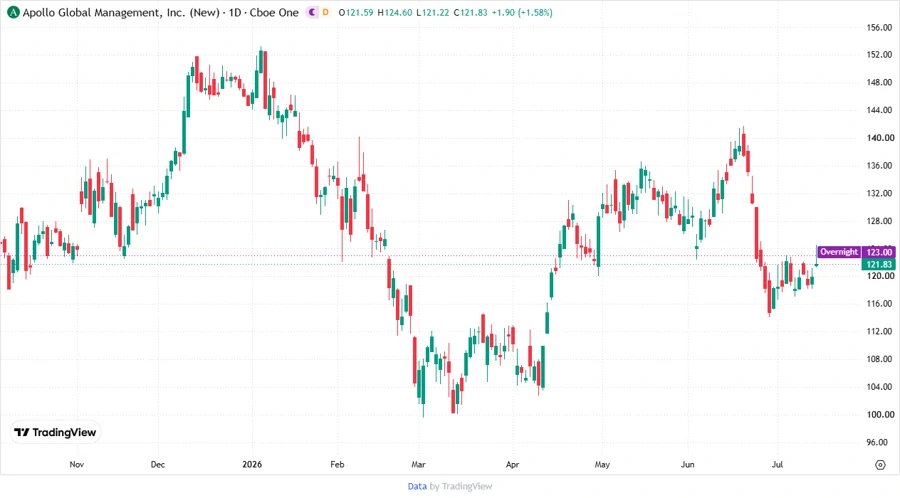
Task: Click the 128.00 price axis label
Action: [879, 221]
